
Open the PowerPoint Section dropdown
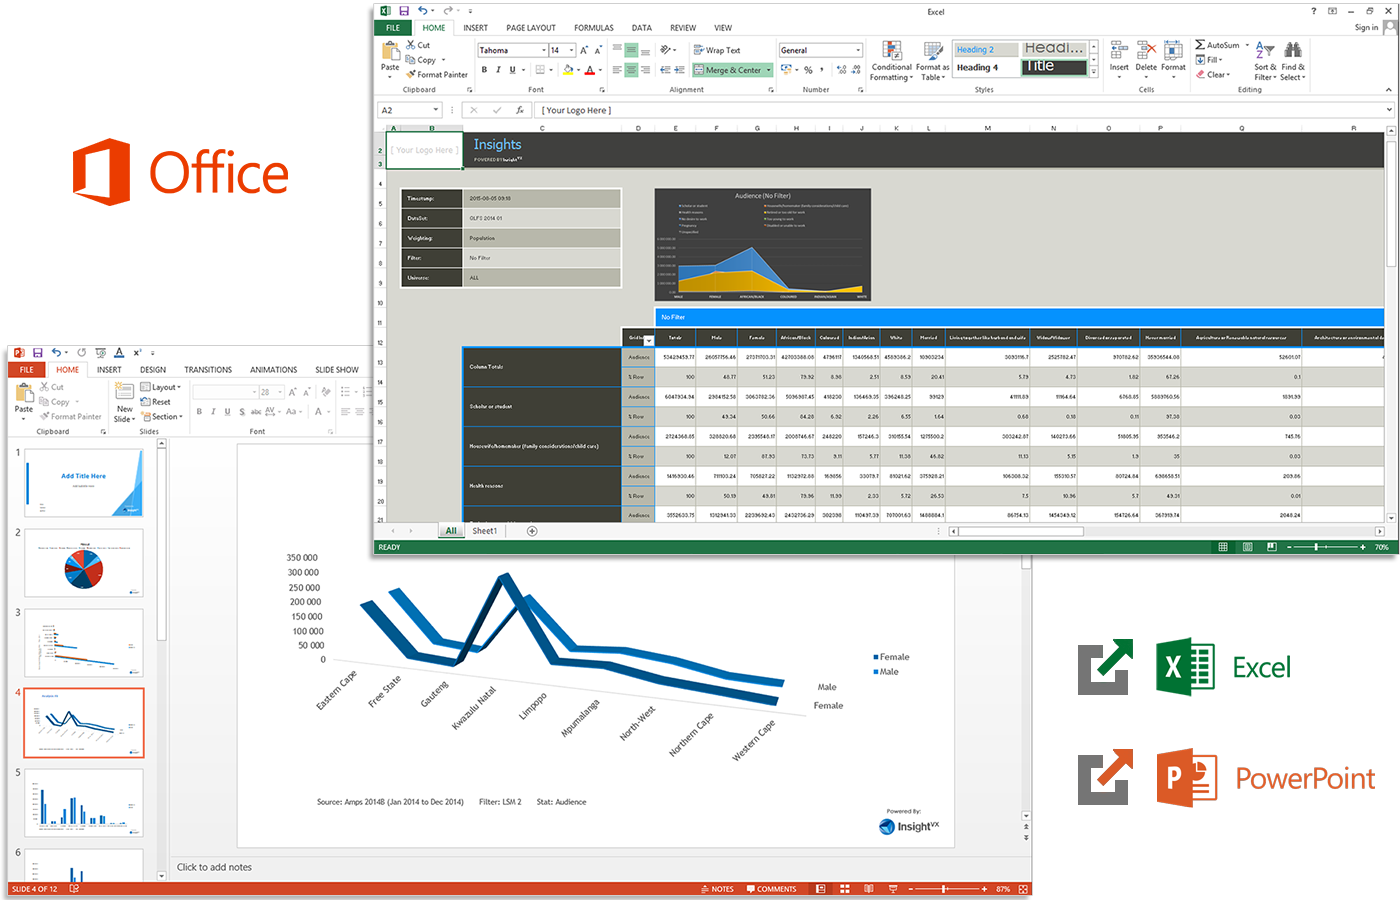pyautogui.click(x=162, y=416)
